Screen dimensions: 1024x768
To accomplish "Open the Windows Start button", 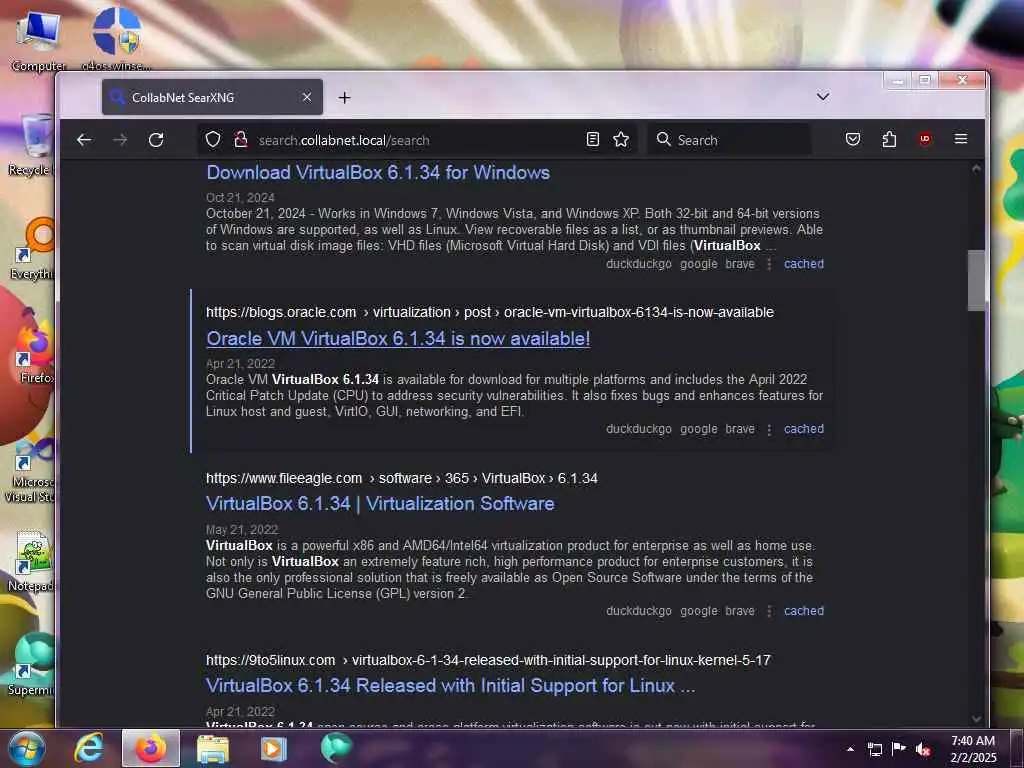I will click(x=27, y=748).
